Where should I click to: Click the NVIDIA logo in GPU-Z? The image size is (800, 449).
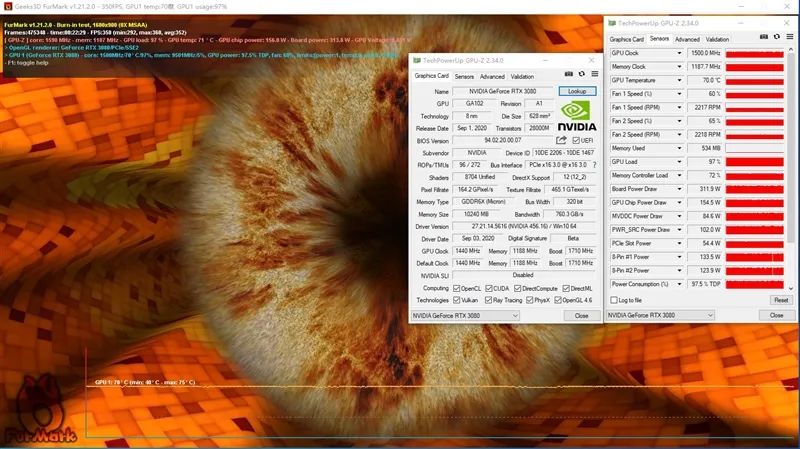pos(577,116)
